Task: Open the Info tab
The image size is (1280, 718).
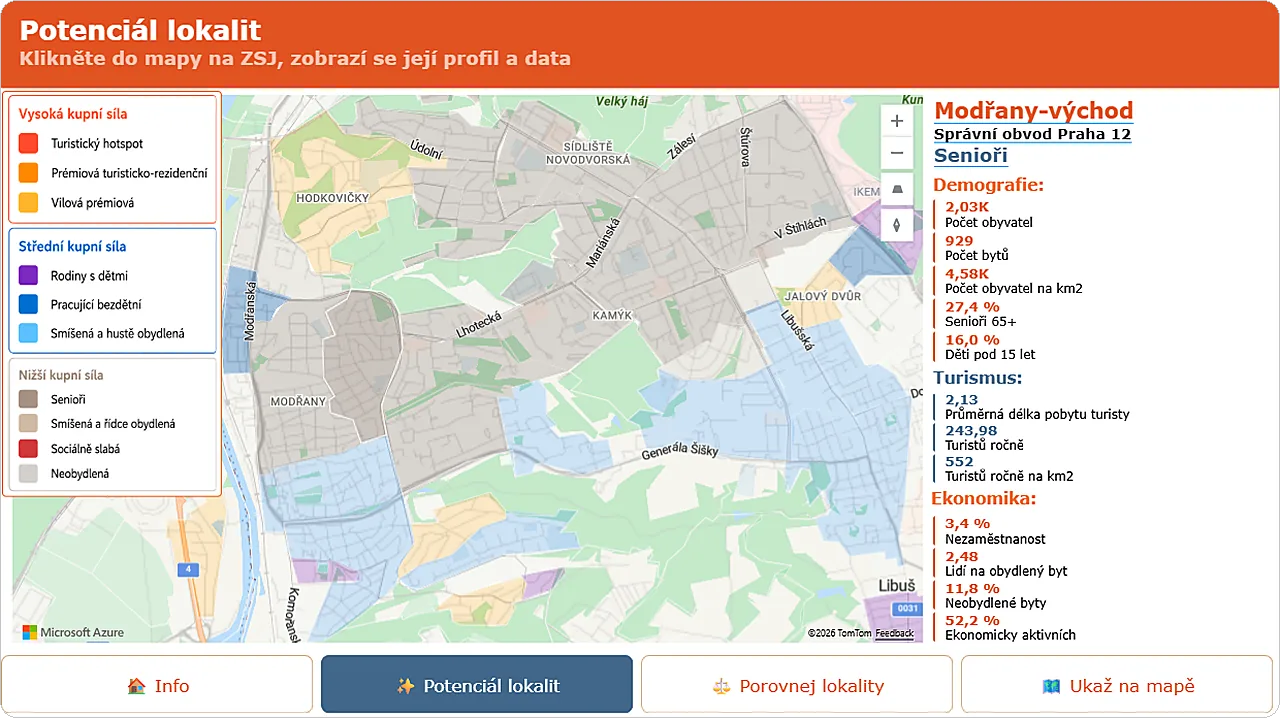Action: click(x=157, y=685)
